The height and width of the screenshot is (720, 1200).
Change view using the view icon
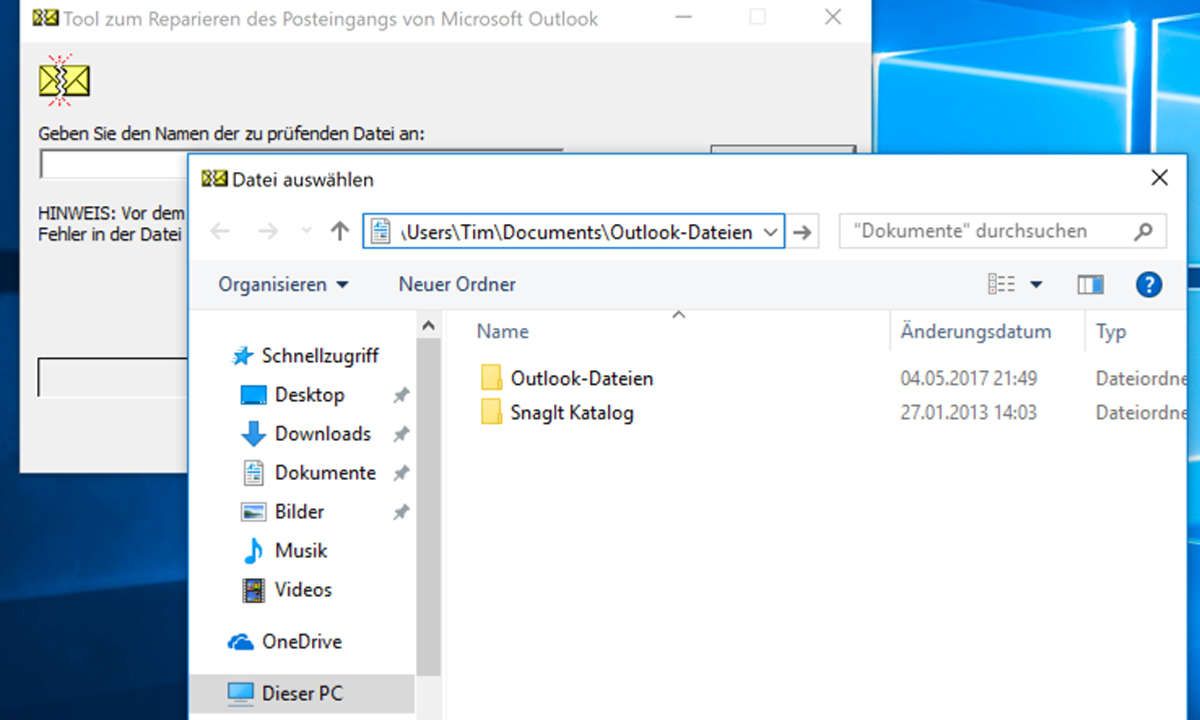pos(1001,285)
